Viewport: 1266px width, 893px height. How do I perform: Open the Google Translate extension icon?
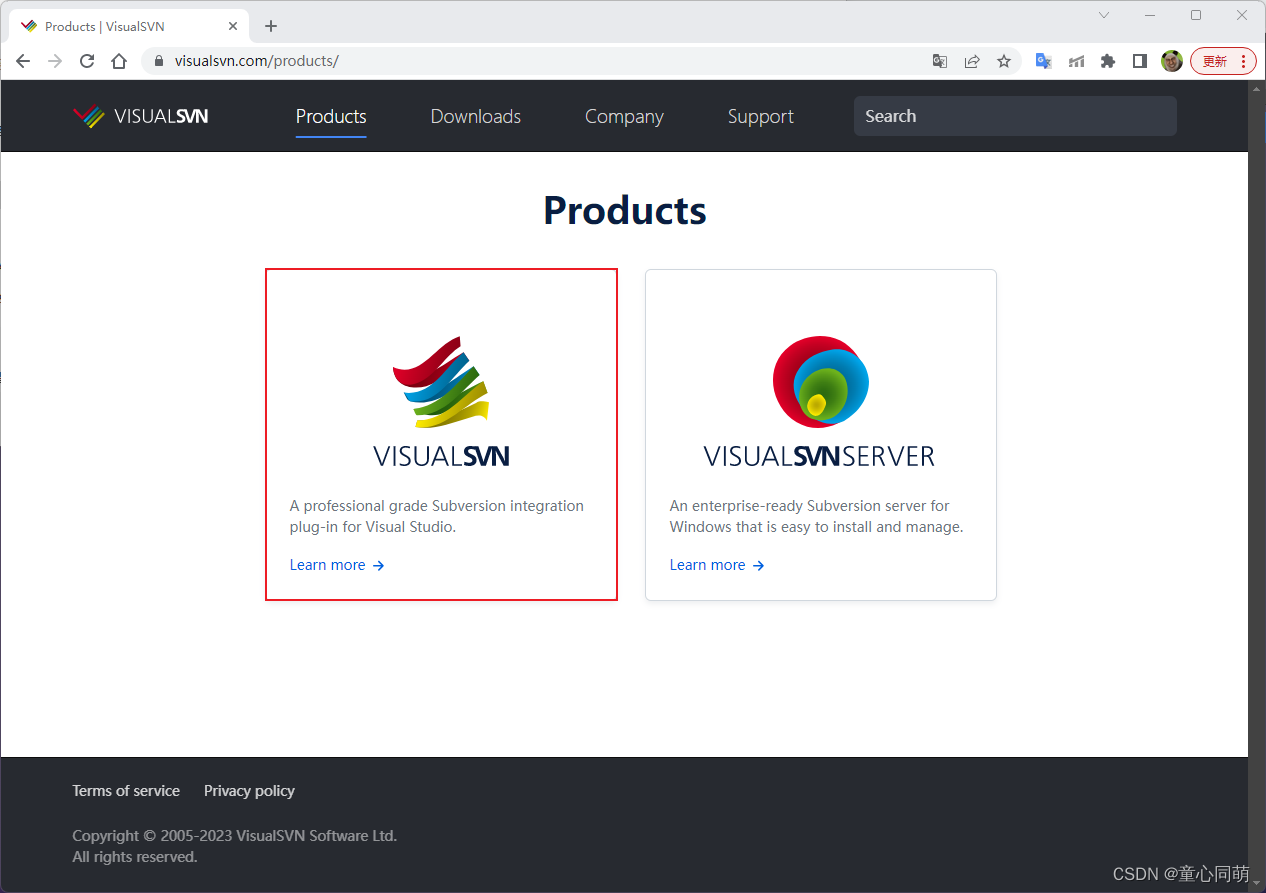pos(1043,61)
